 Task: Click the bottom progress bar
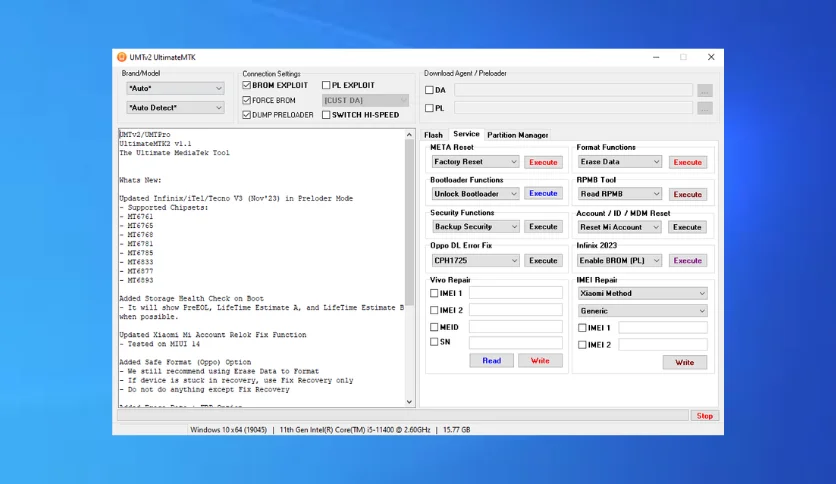pos(403,416)
